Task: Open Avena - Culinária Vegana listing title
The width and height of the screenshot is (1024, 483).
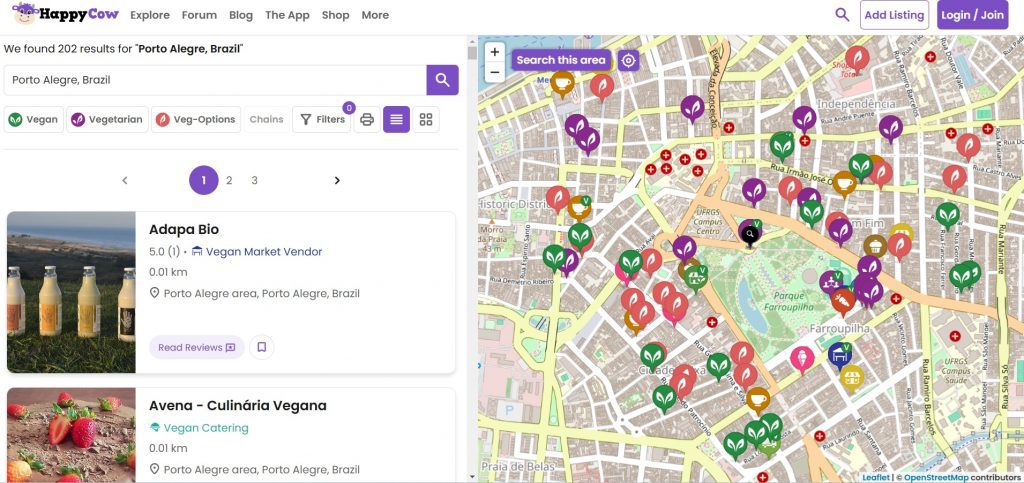Action: point(238,405)
